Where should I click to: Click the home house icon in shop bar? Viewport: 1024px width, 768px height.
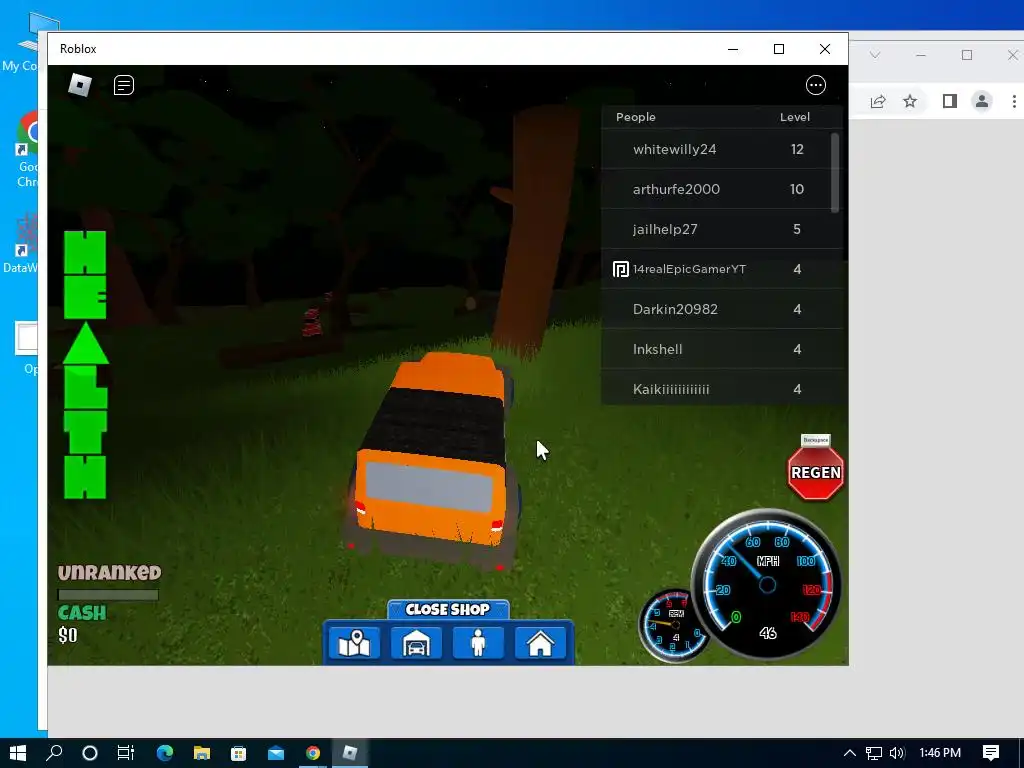point(540,644)
